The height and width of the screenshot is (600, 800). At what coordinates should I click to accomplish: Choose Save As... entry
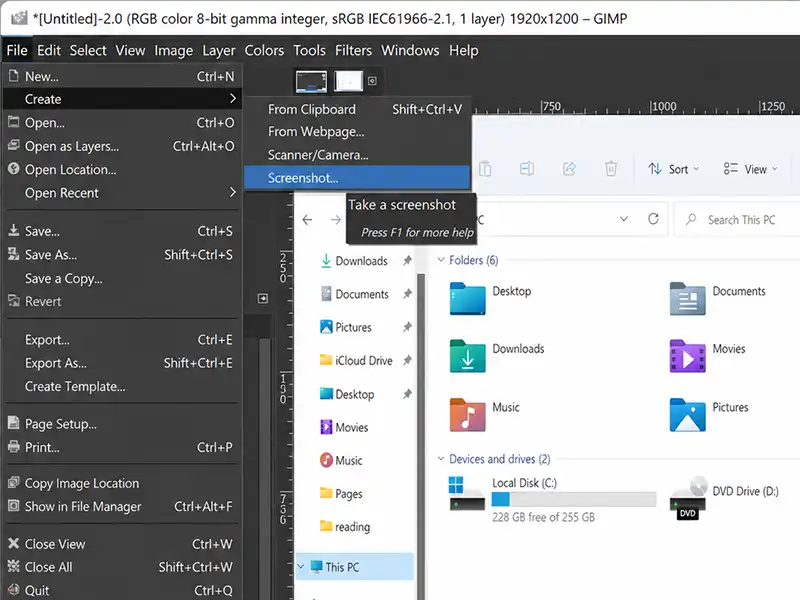click(x=121, y=255)
